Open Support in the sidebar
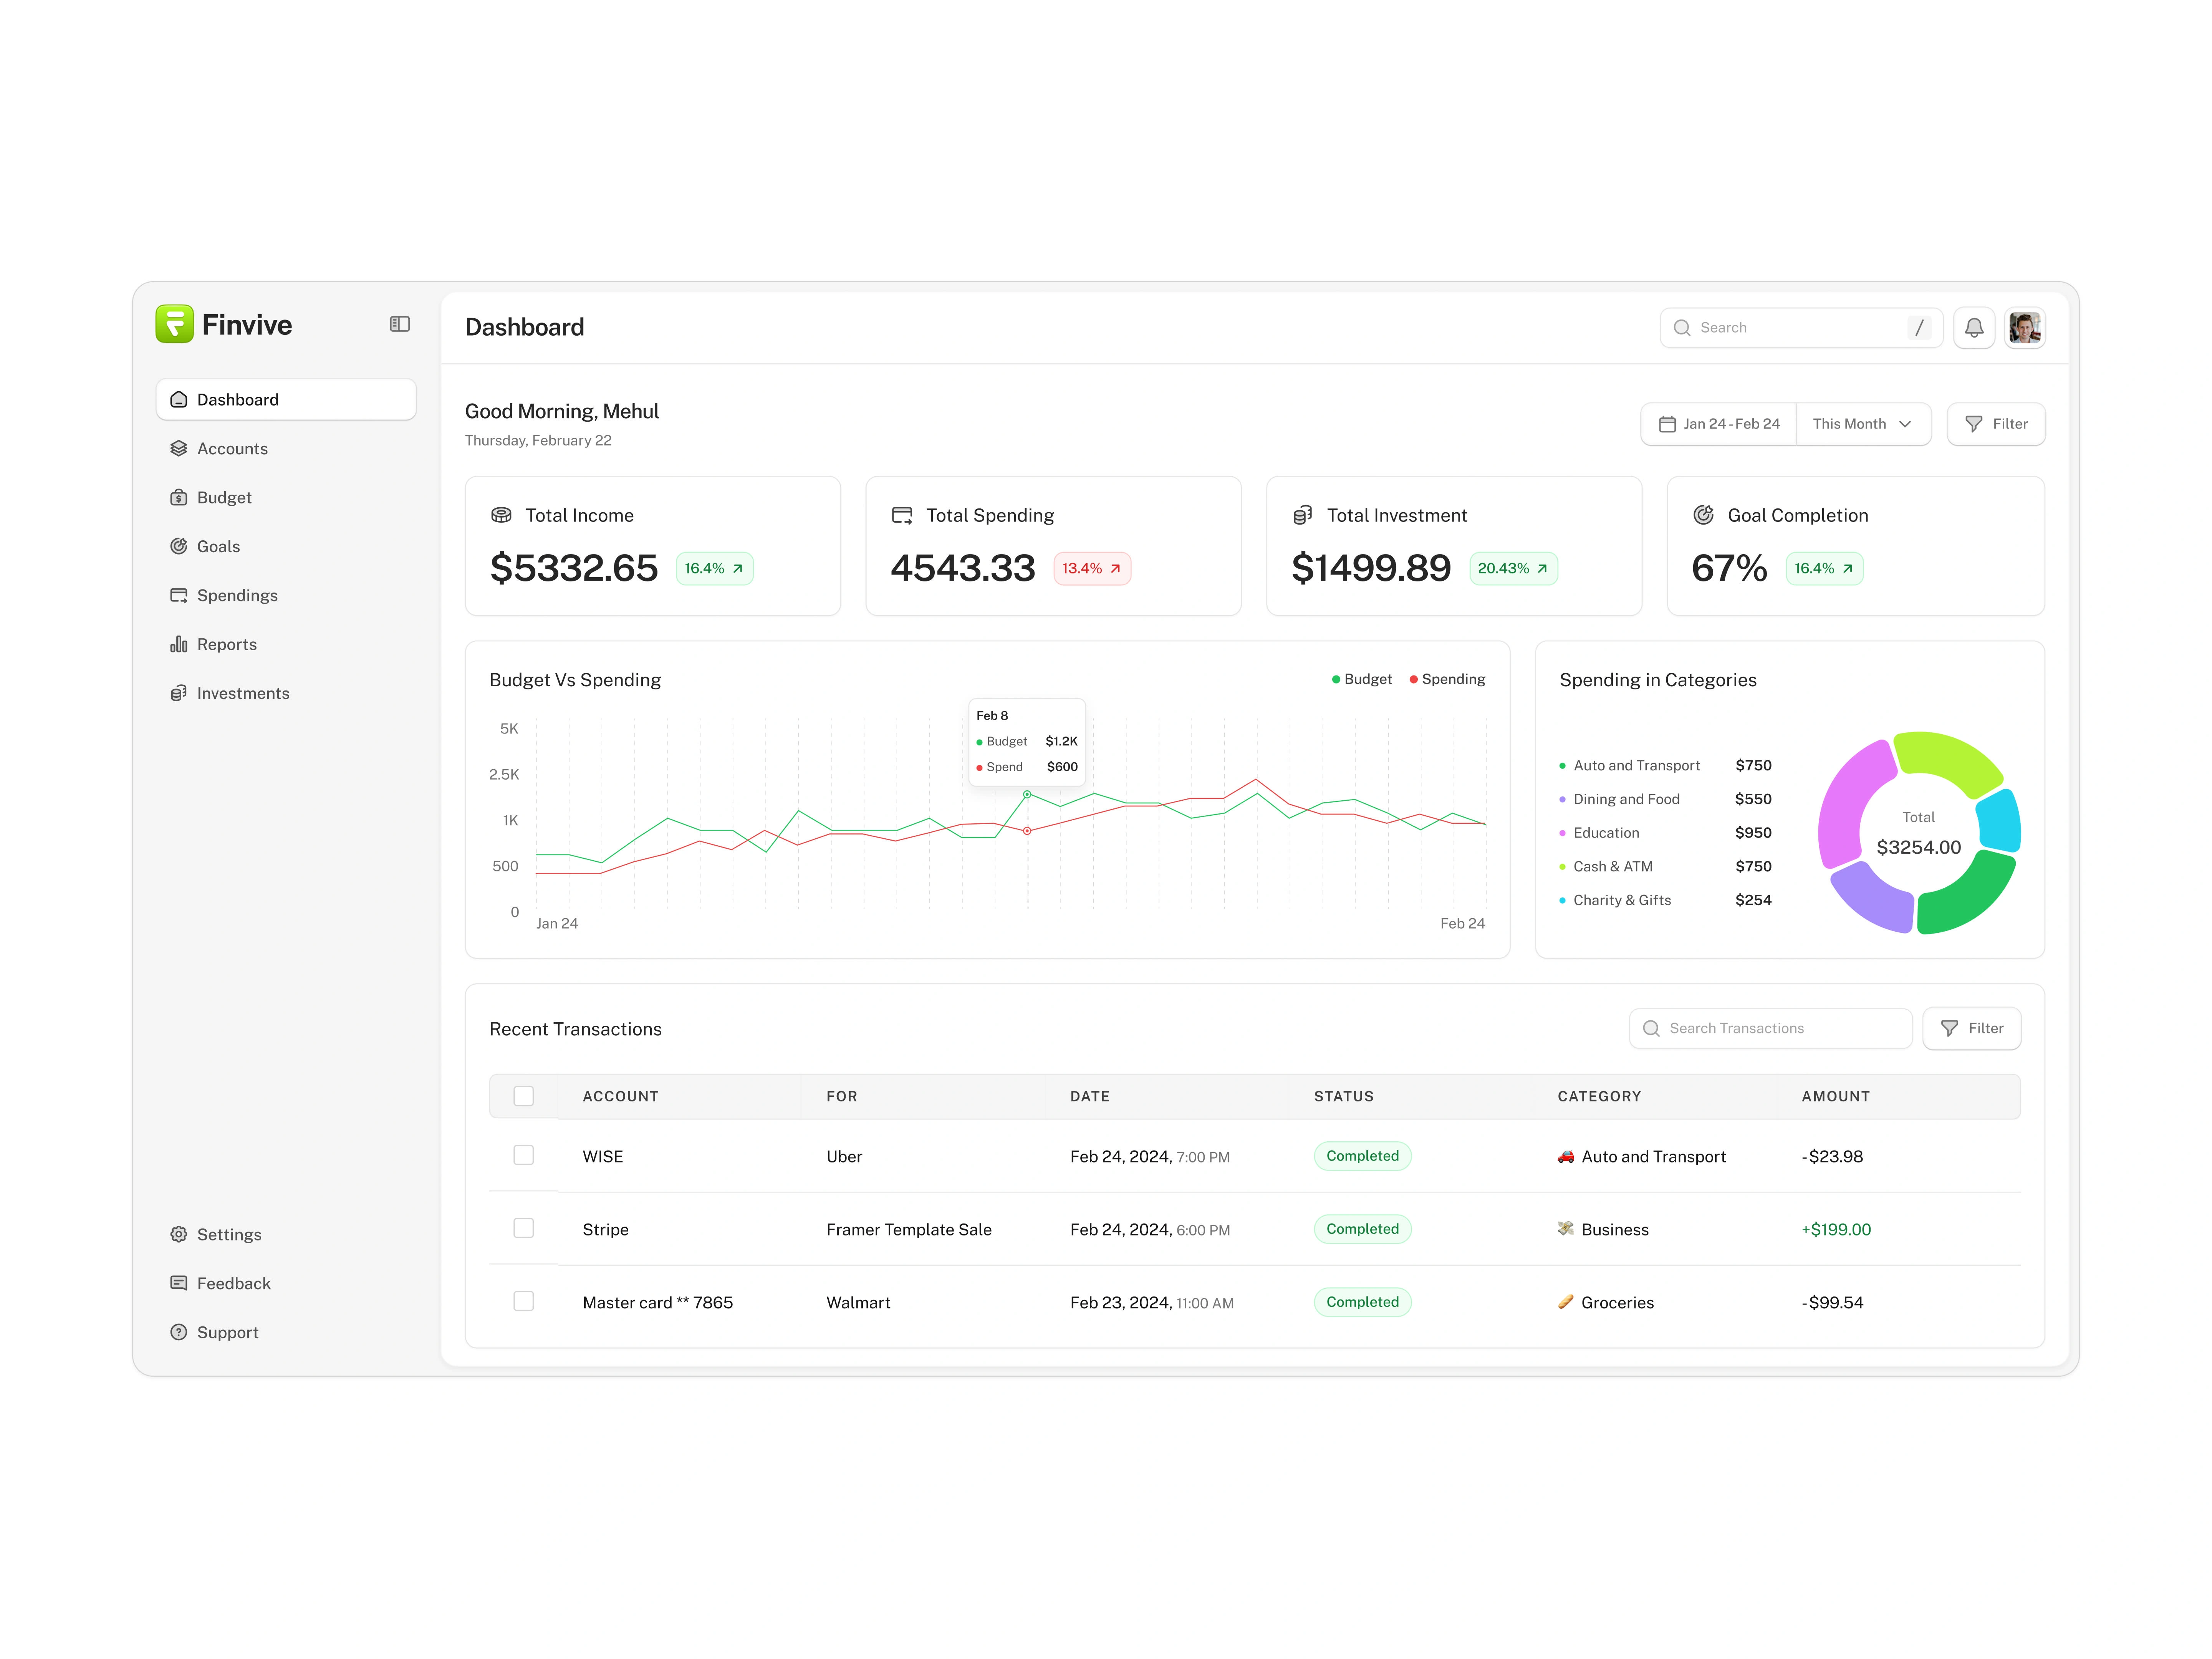The height and width of the screenshot is (1659, 2212). pyautogui.click(x=286, y=1332)
